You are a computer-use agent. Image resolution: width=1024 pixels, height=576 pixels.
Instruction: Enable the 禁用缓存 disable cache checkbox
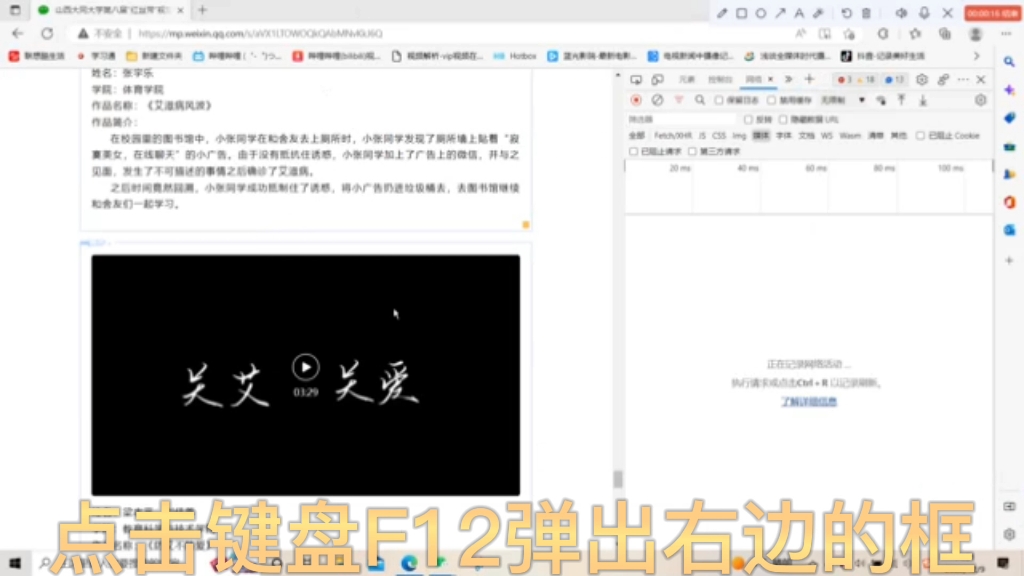click(771, 98)
